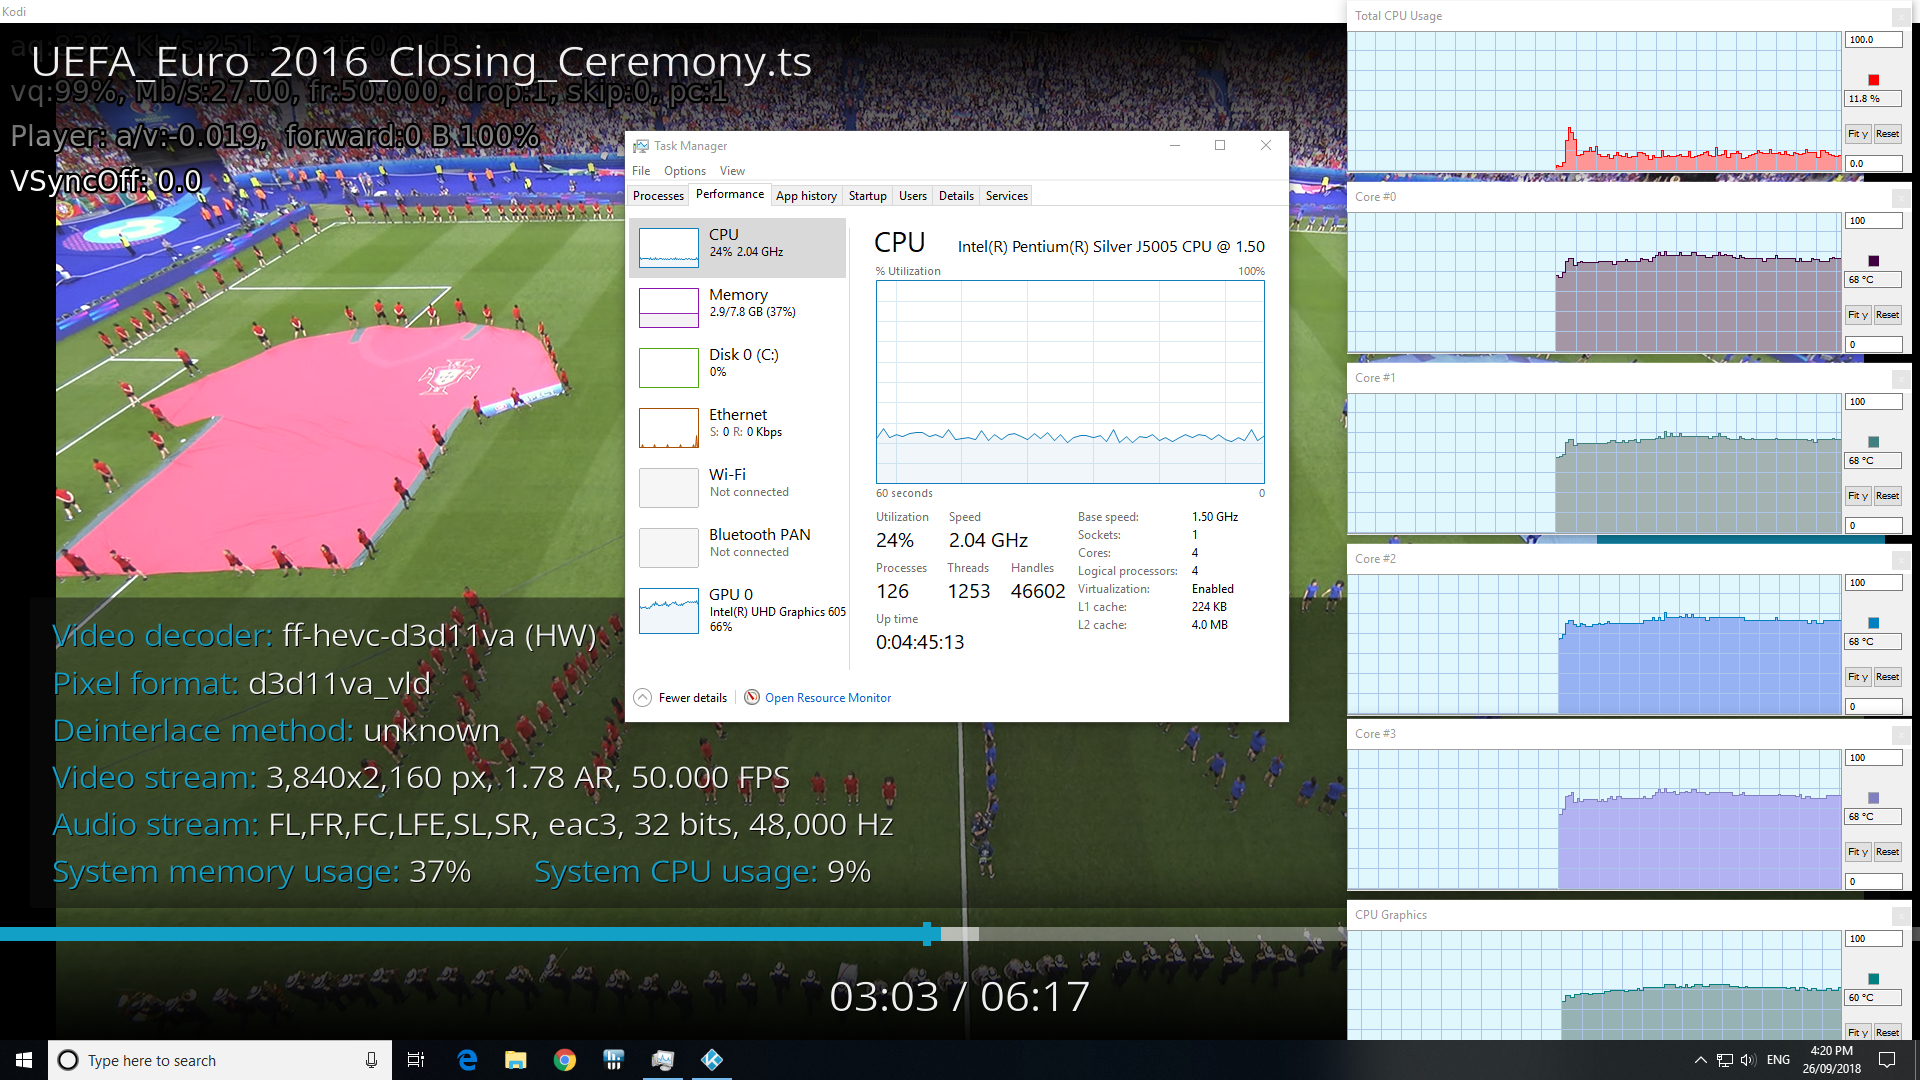Screen dimensions: 1920x1080
Task: Click the network status tray icon
Action: point(1725,1060)
